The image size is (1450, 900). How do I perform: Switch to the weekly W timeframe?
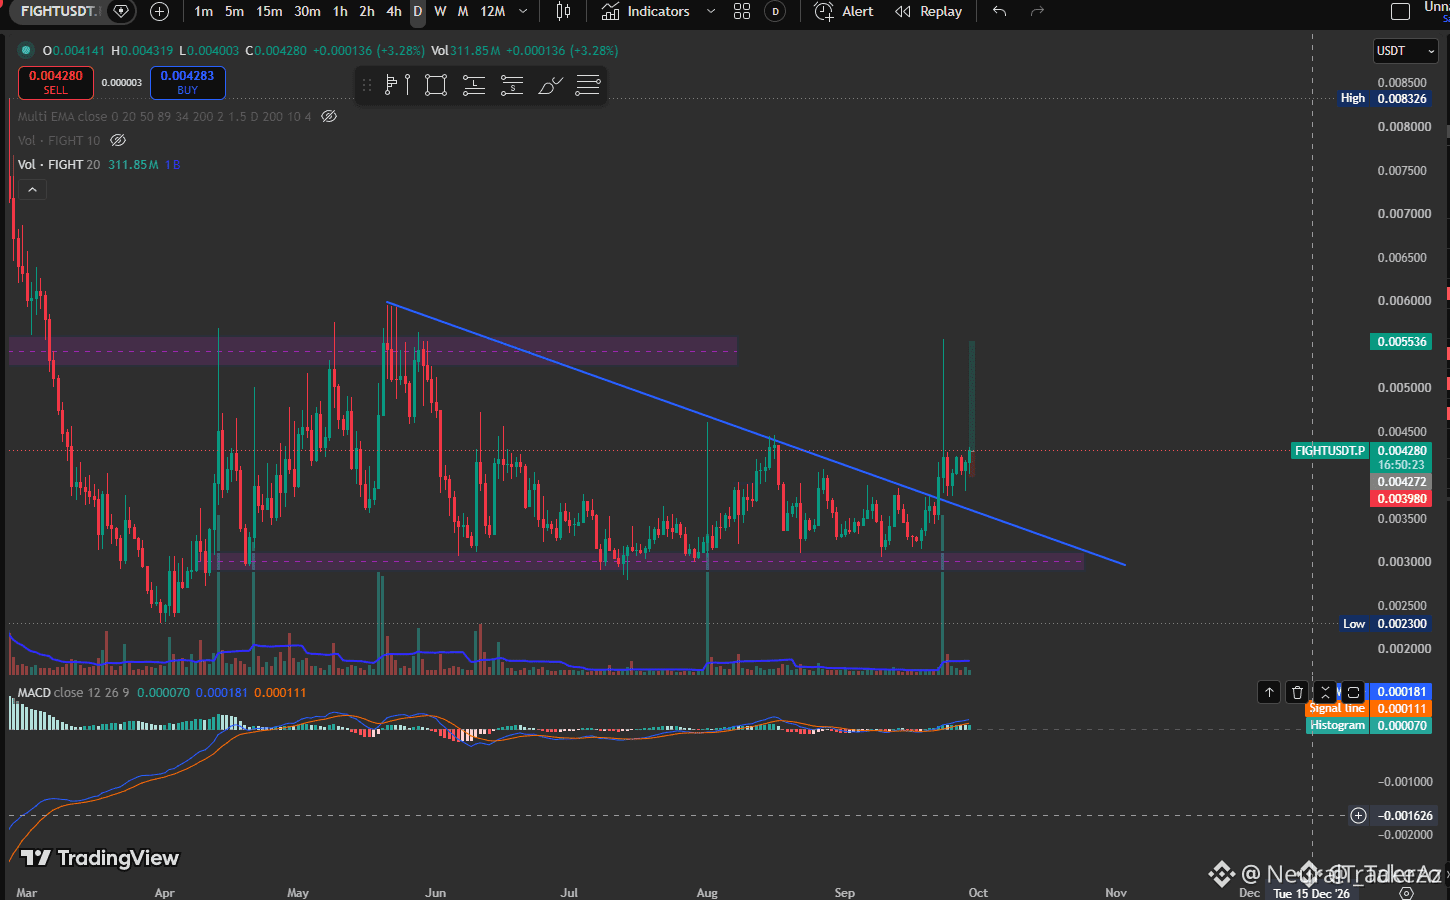click(440, 12)
